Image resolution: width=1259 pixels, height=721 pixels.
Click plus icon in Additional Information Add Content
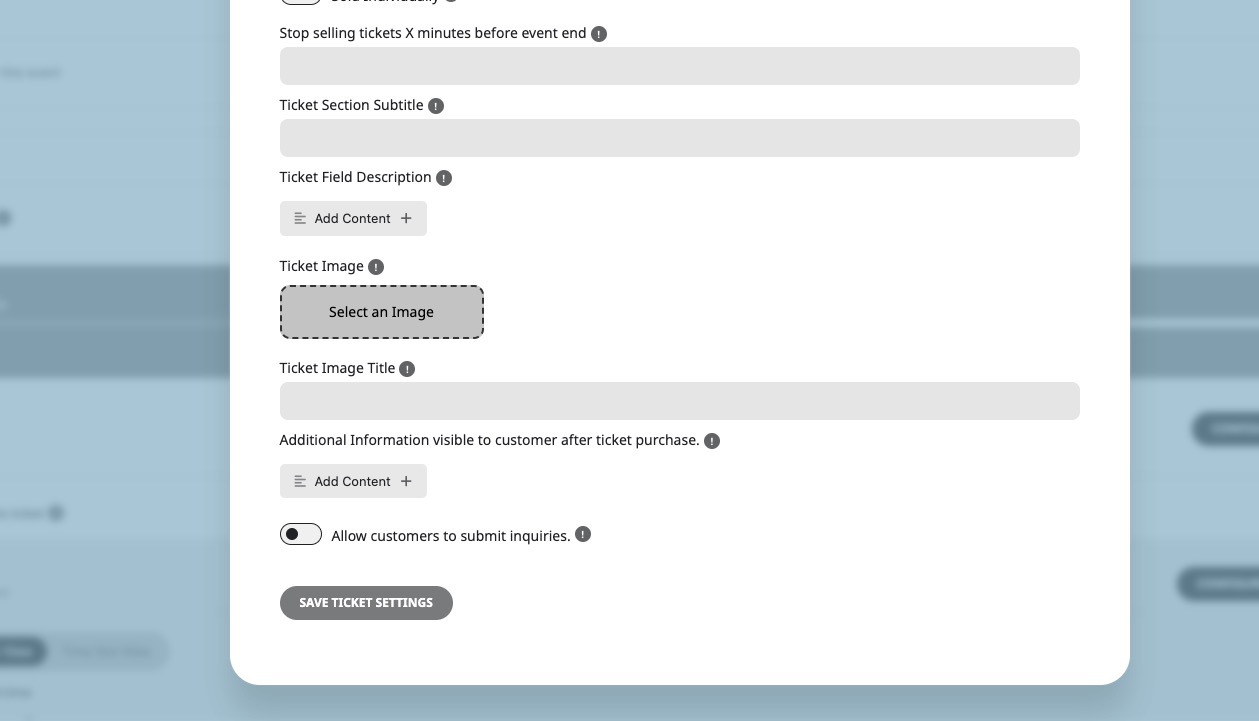(406, 481)
